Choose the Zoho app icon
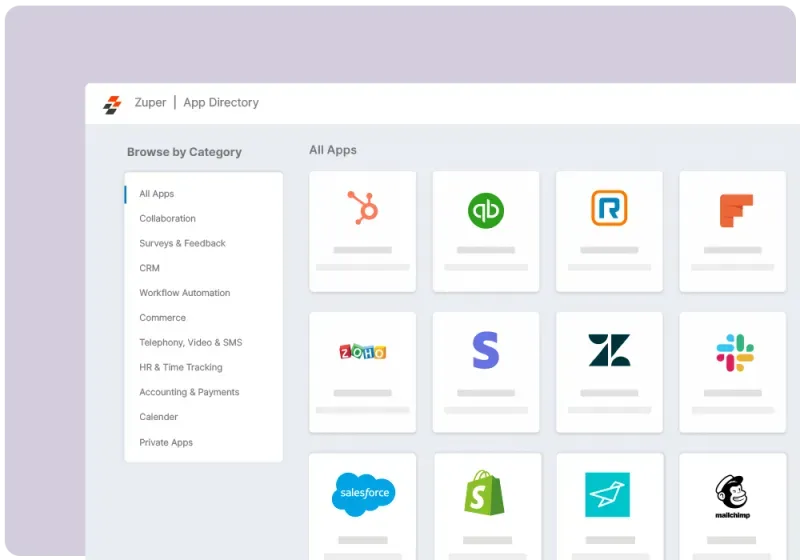The width and height of the screenshot is (800, 560). pyautogui.click(x=362, y=352)
